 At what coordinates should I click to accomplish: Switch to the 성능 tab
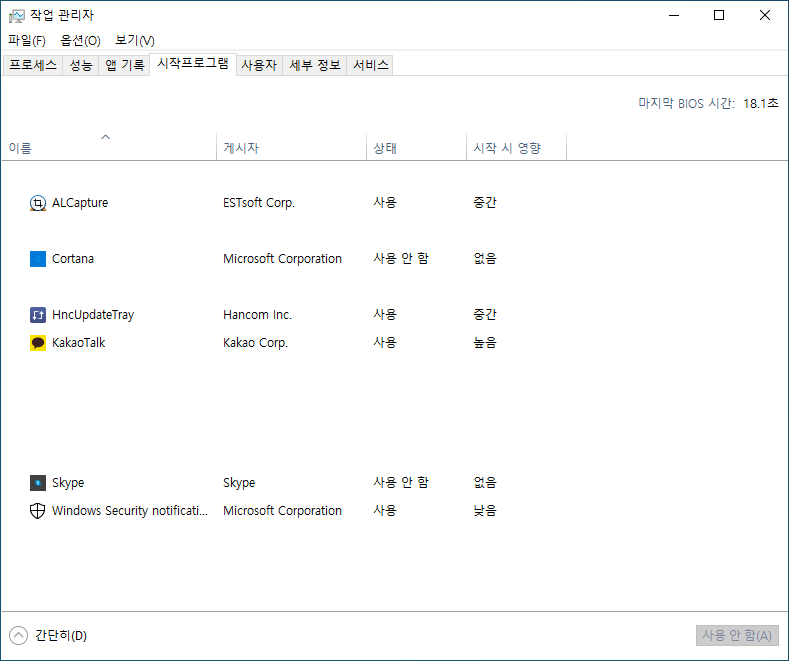pyautogui.click(x=81, y=65)
